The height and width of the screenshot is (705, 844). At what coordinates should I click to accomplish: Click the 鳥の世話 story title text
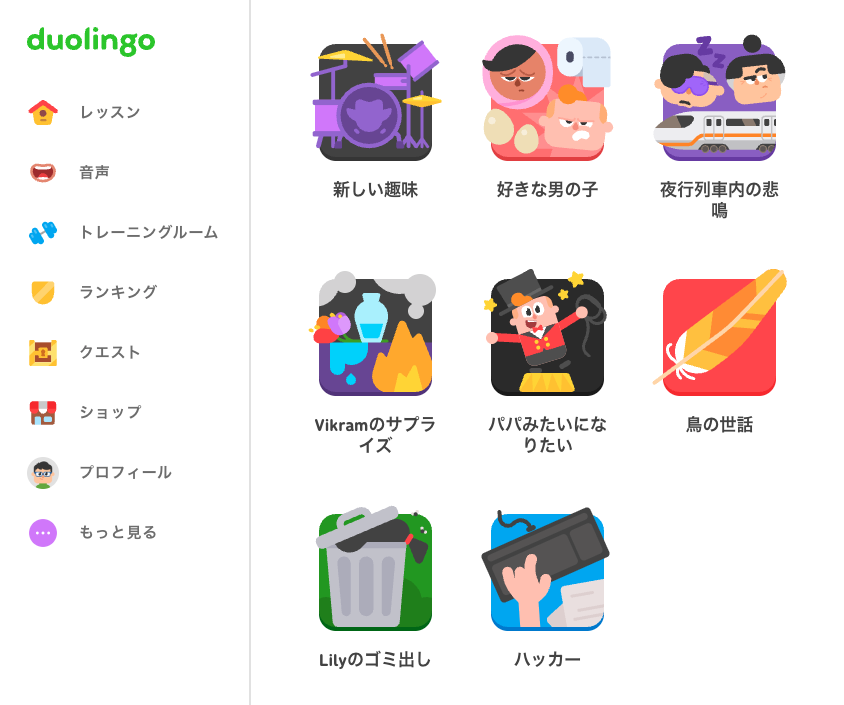click(719, 425)
